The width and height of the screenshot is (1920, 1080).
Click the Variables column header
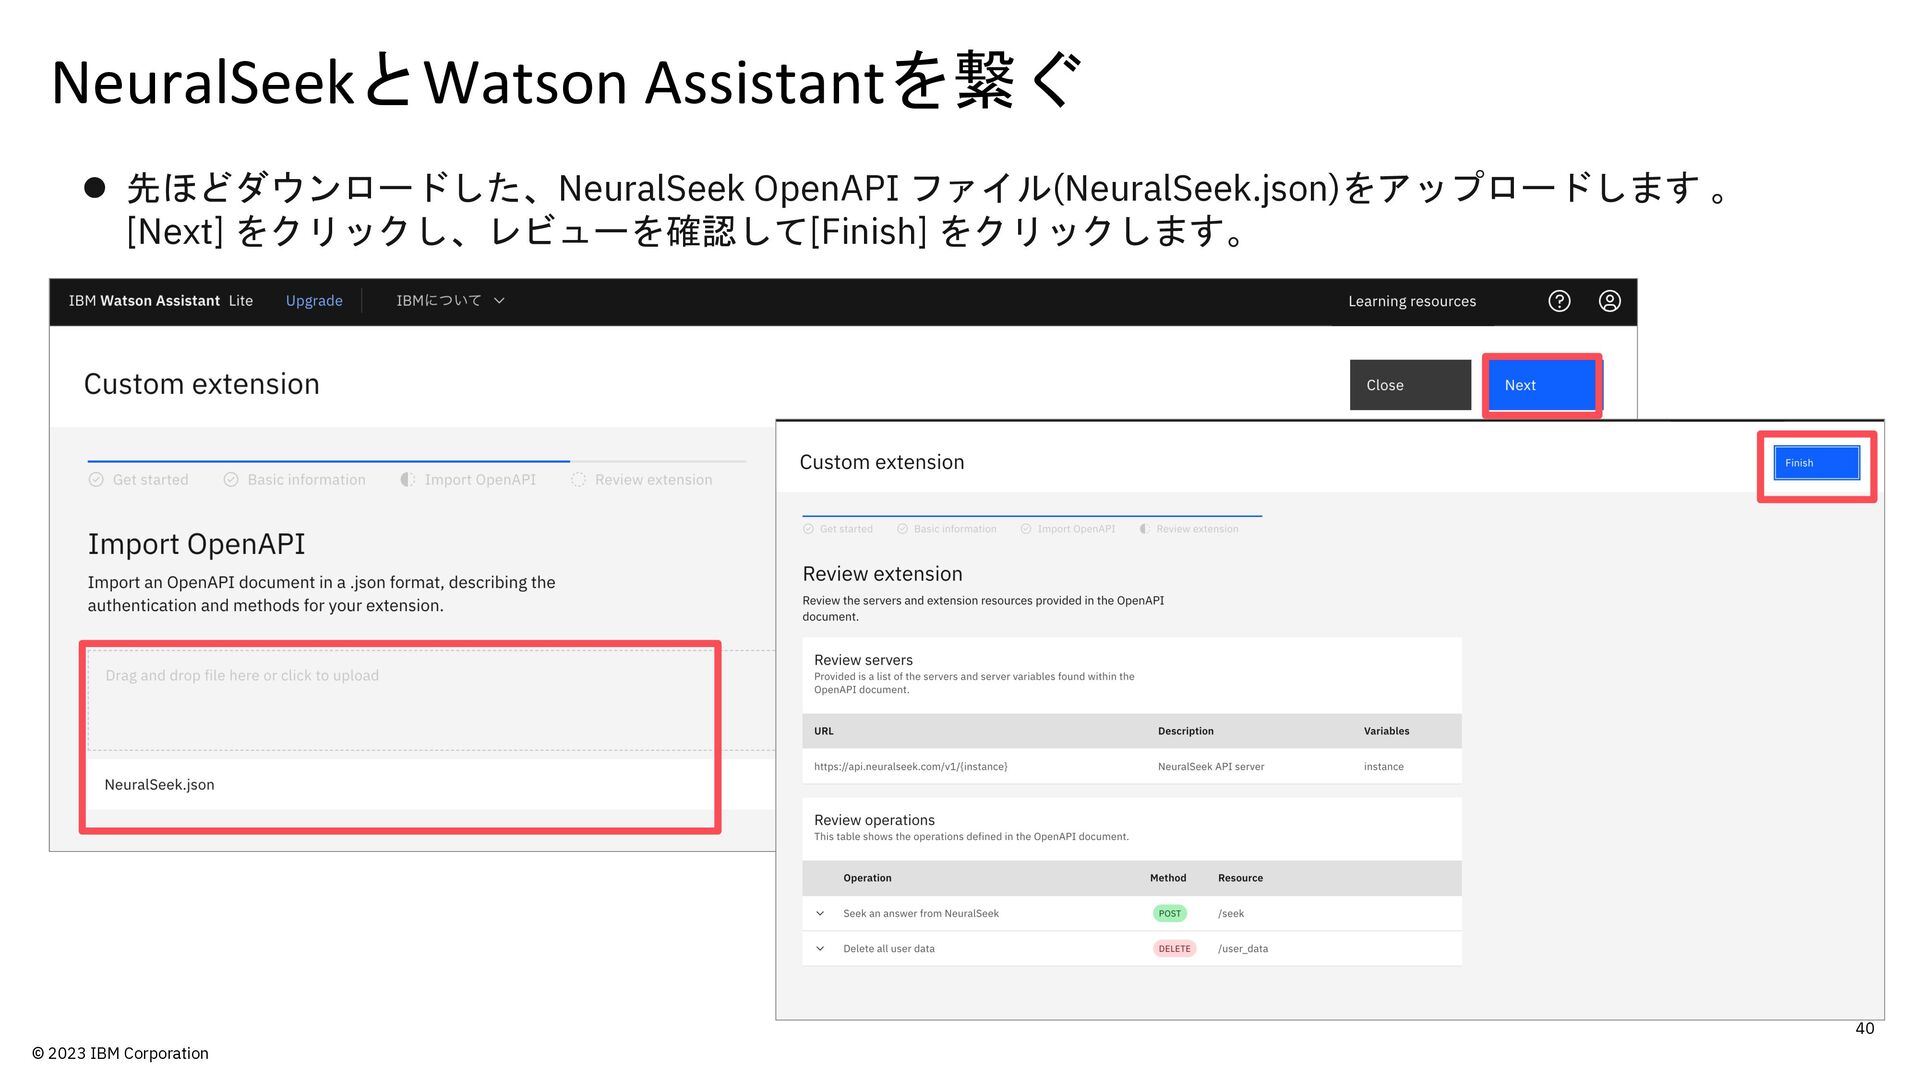coord(1386,731)
